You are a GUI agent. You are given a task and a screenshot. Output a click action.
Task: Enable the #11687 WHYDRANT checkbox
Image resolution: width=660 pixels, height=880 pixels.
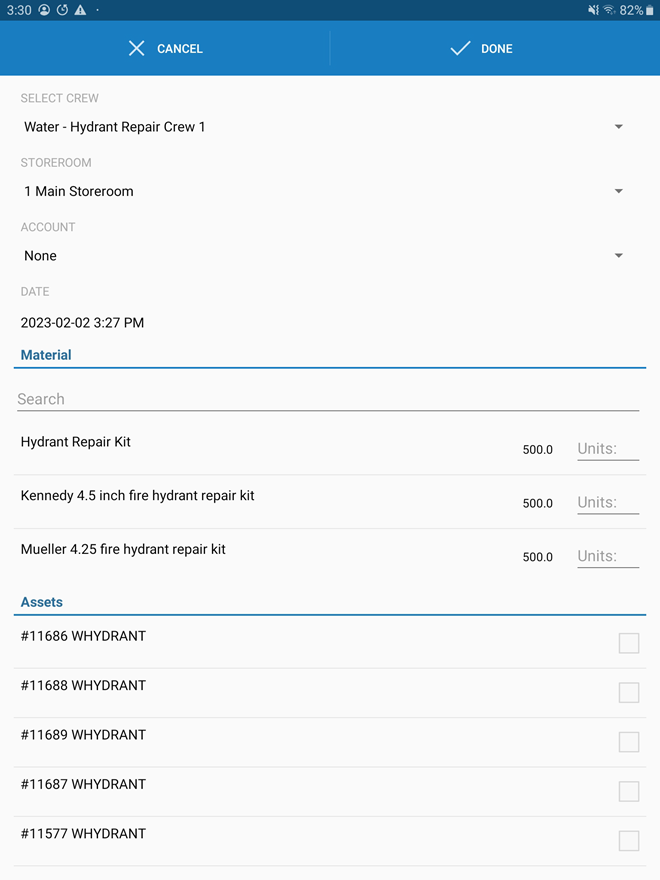(x=628, y=791)
